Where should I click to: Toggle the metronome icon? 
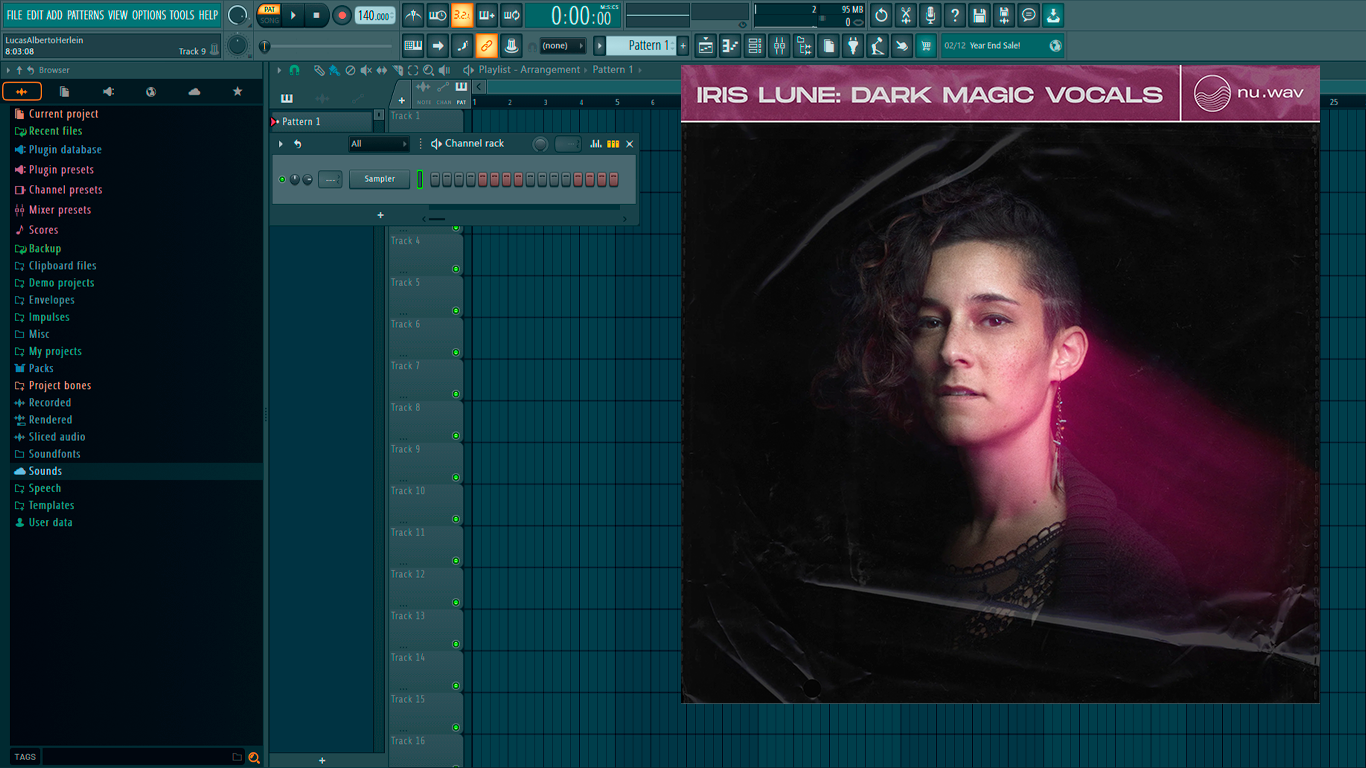pos(413,15)
